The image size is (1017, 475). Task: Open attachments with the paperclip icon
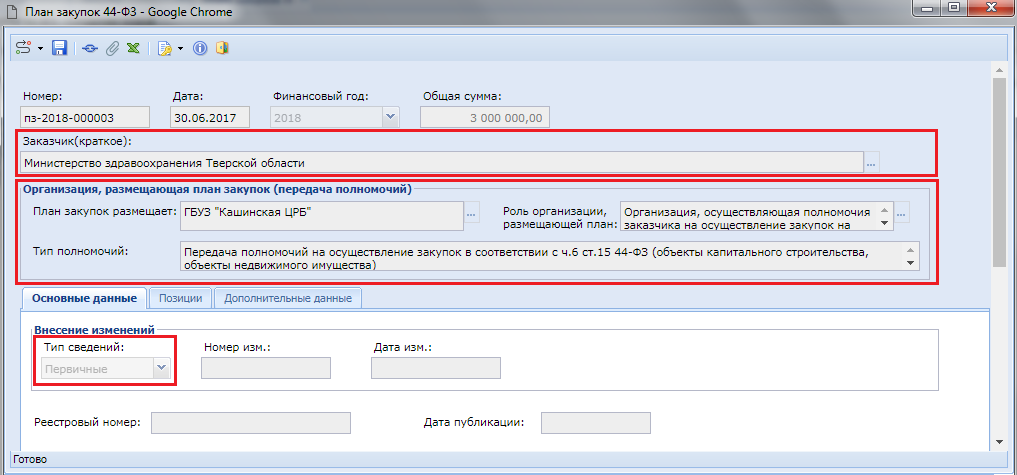[x=112, y=48]
